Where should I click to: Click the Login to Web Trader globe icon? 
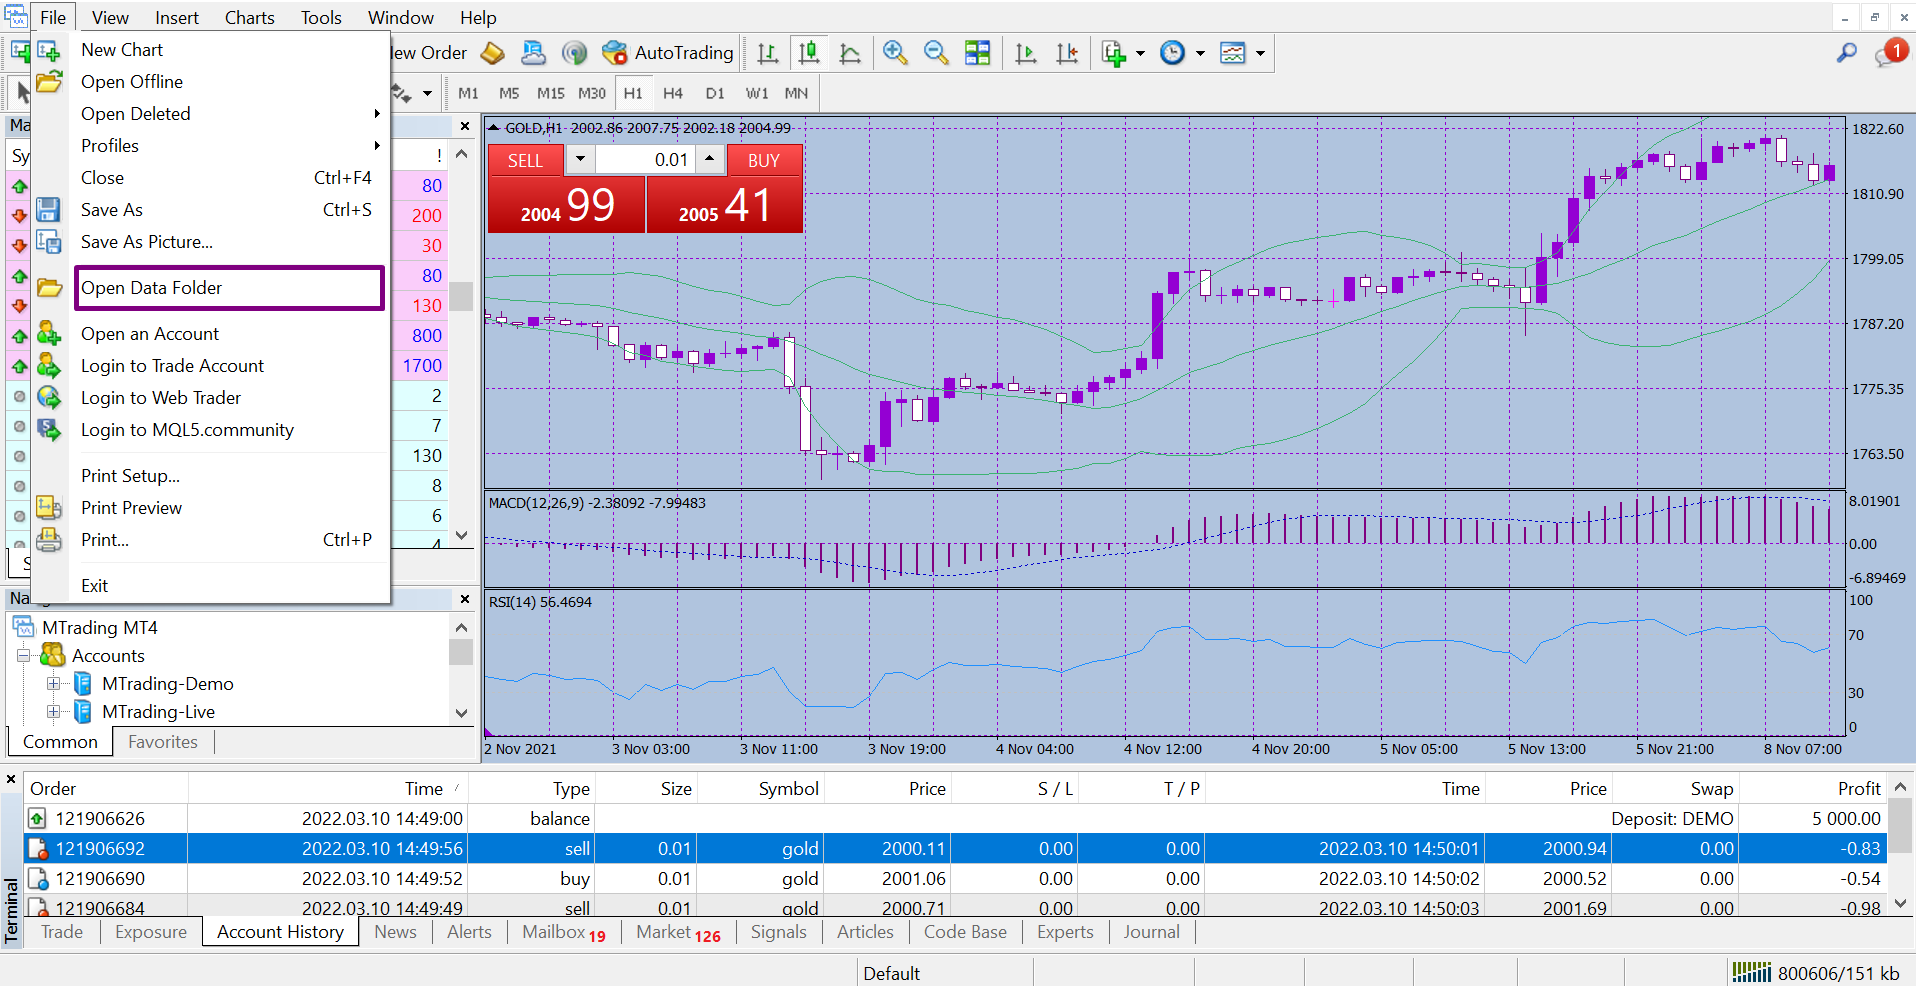click(x=49, y=398)
